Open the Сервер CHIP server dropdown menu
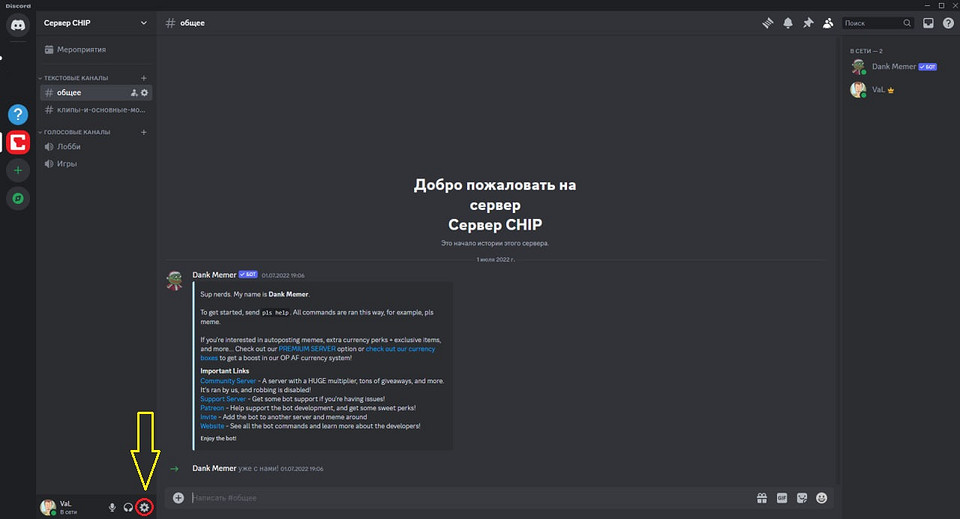Screen dimensions: 960x519 click(x=95, y=22)
